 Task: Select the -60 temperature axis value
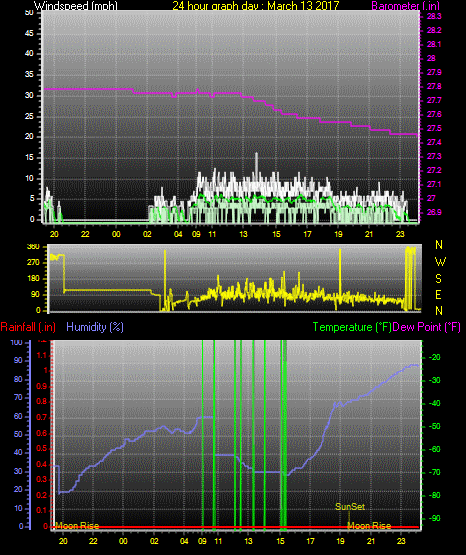(435, 450)
